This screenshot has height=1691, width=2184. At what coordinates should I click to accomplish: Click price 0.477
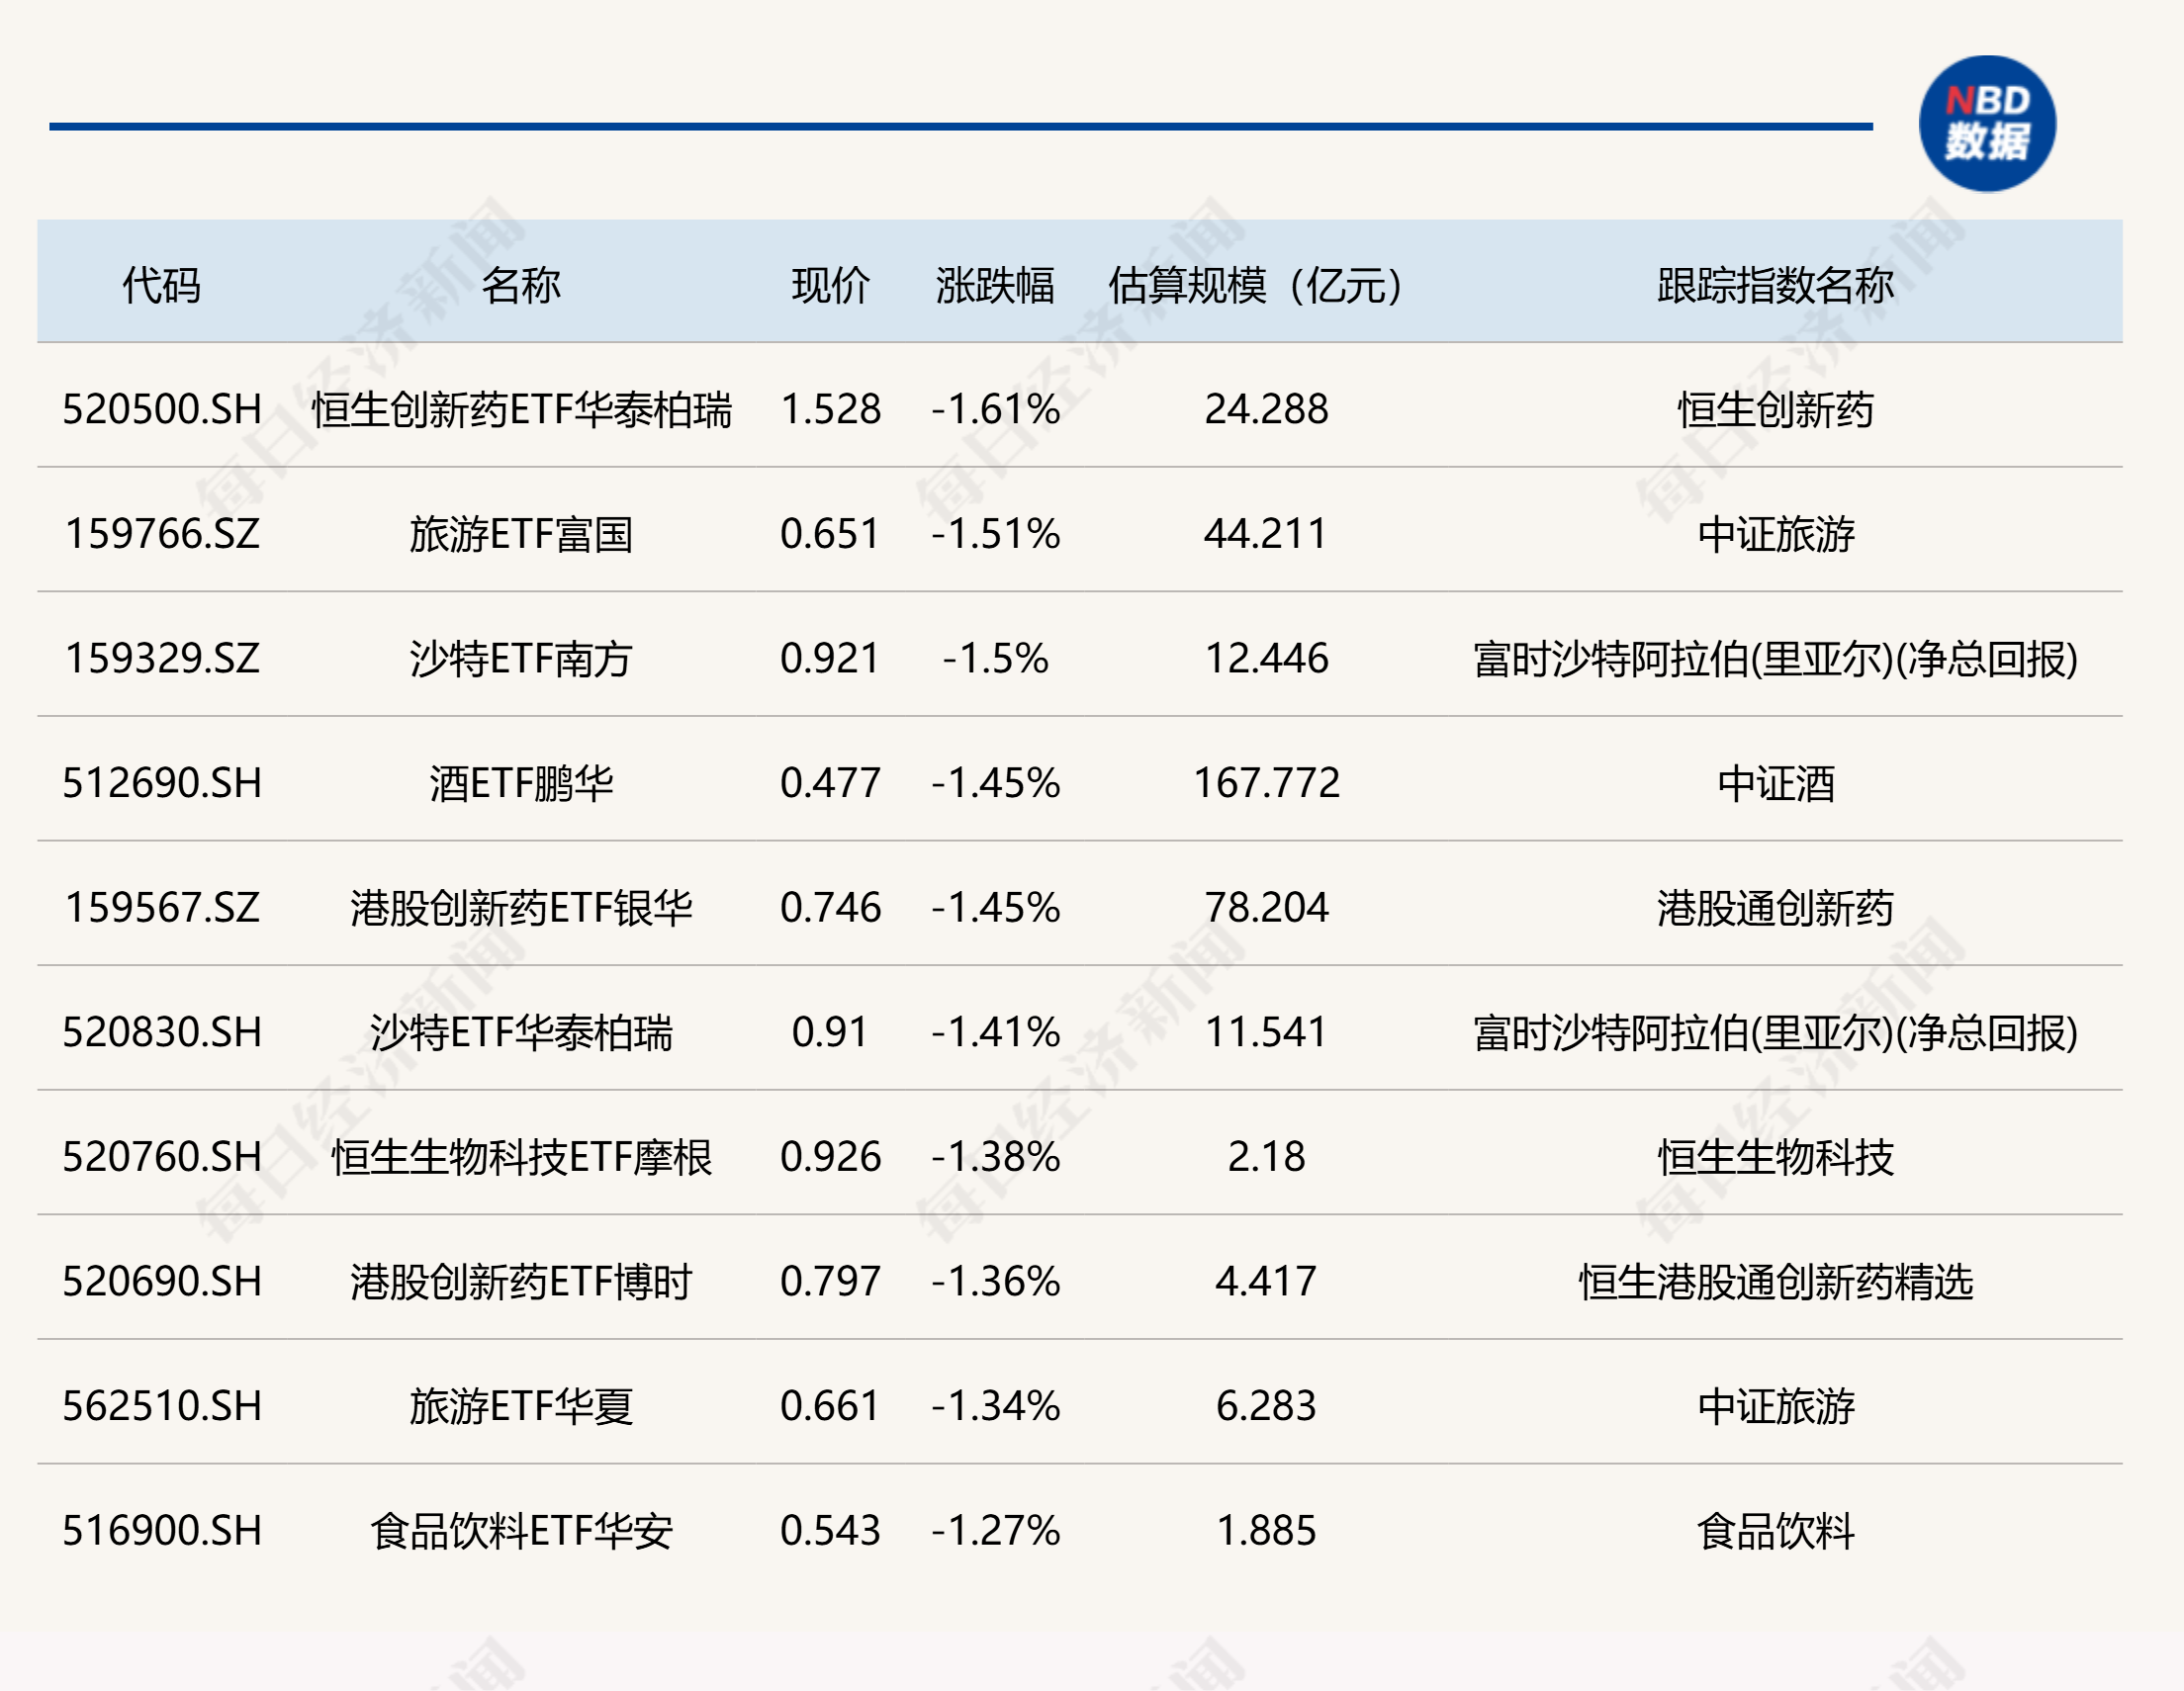(830, 783)
